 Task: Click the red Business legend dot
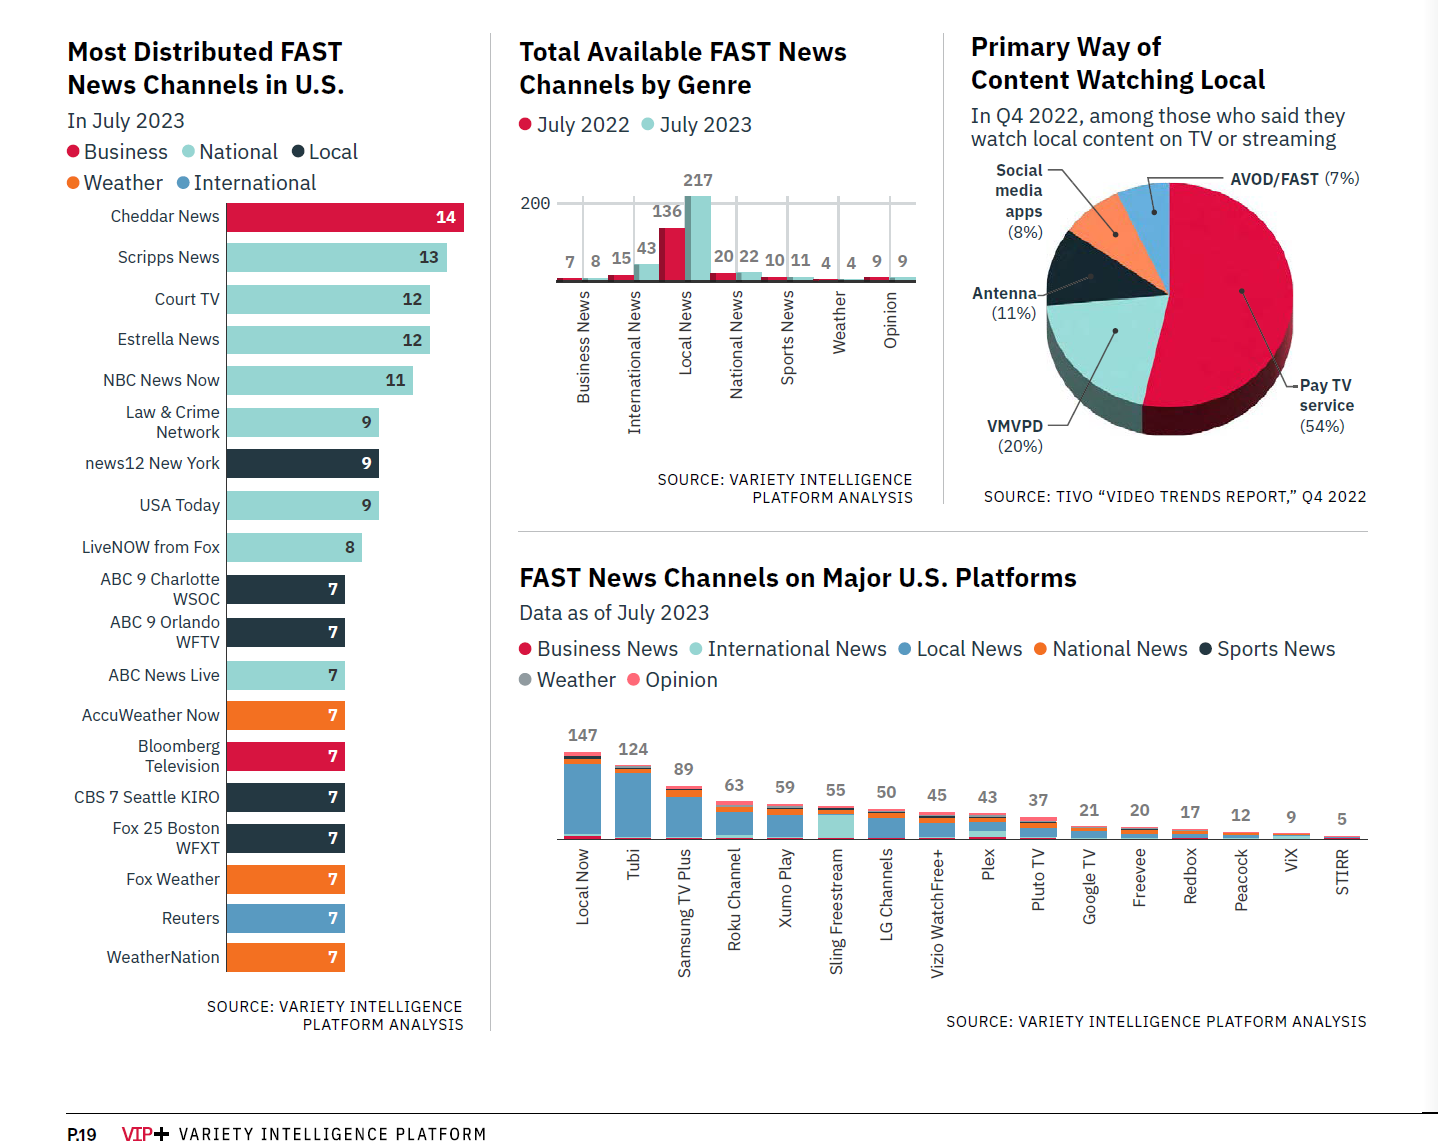click(73, 151)
